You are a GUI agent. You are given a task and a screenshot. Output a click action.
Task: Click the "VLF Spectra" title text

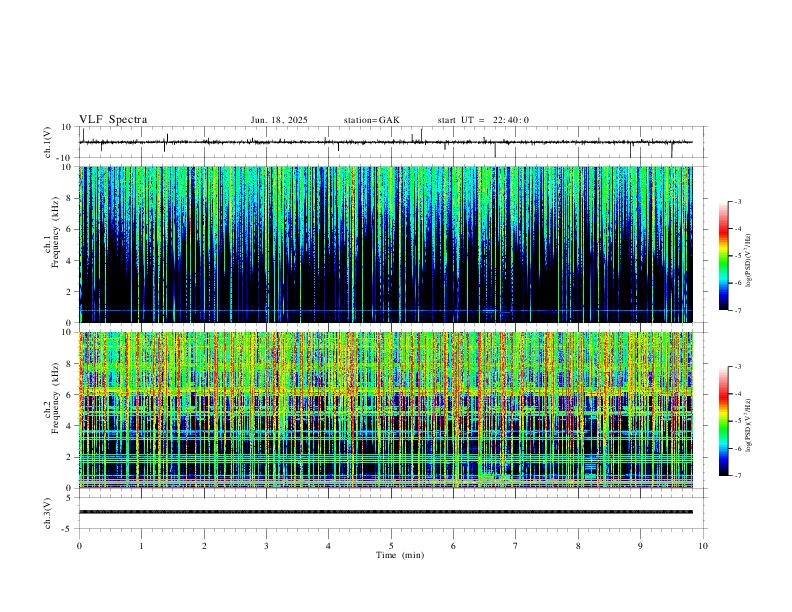113,120
